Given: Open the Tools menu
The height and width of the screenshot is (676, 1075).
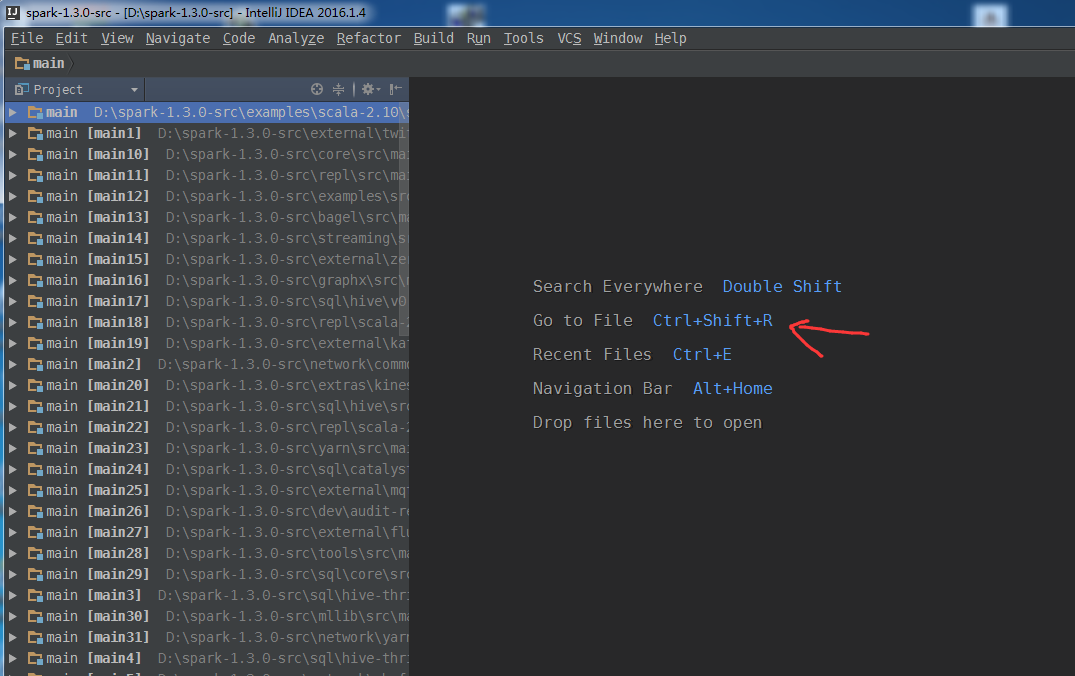Looking at the screenshot, I should click(x=524, y=38).
